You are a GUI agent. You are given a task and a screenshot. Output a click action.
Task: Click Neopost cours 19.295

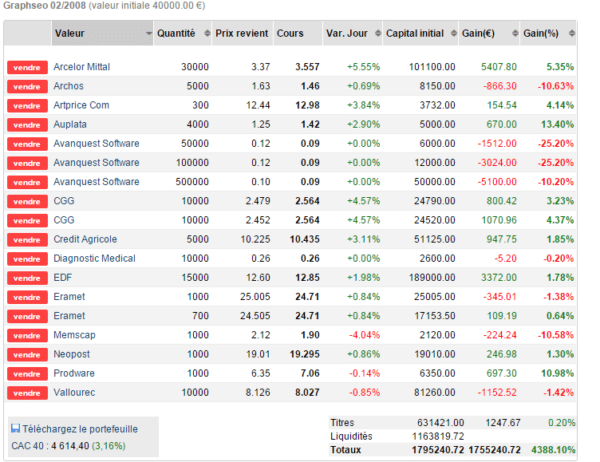point(305,354)
